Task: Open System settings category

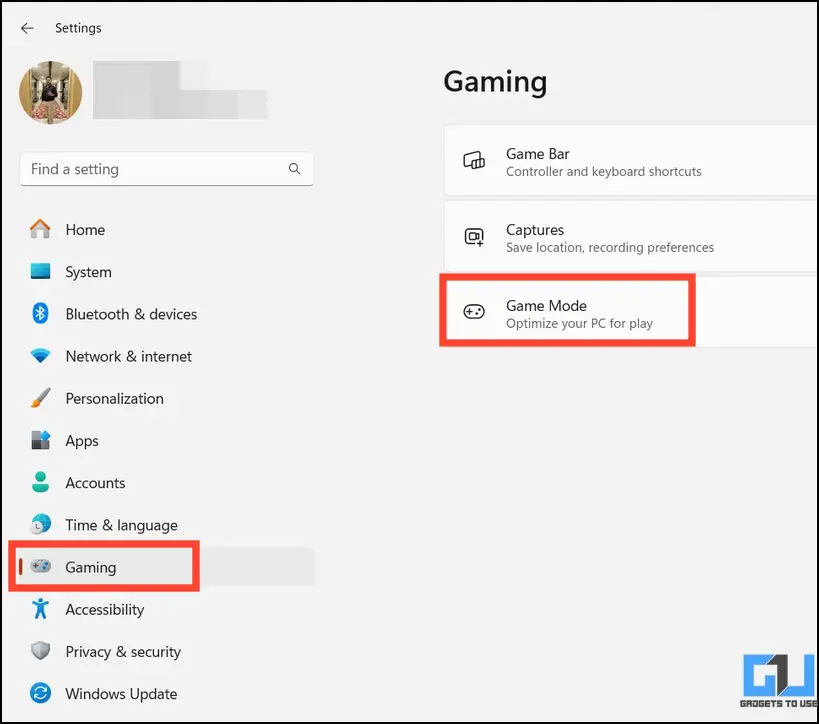Action: (167, 272)
